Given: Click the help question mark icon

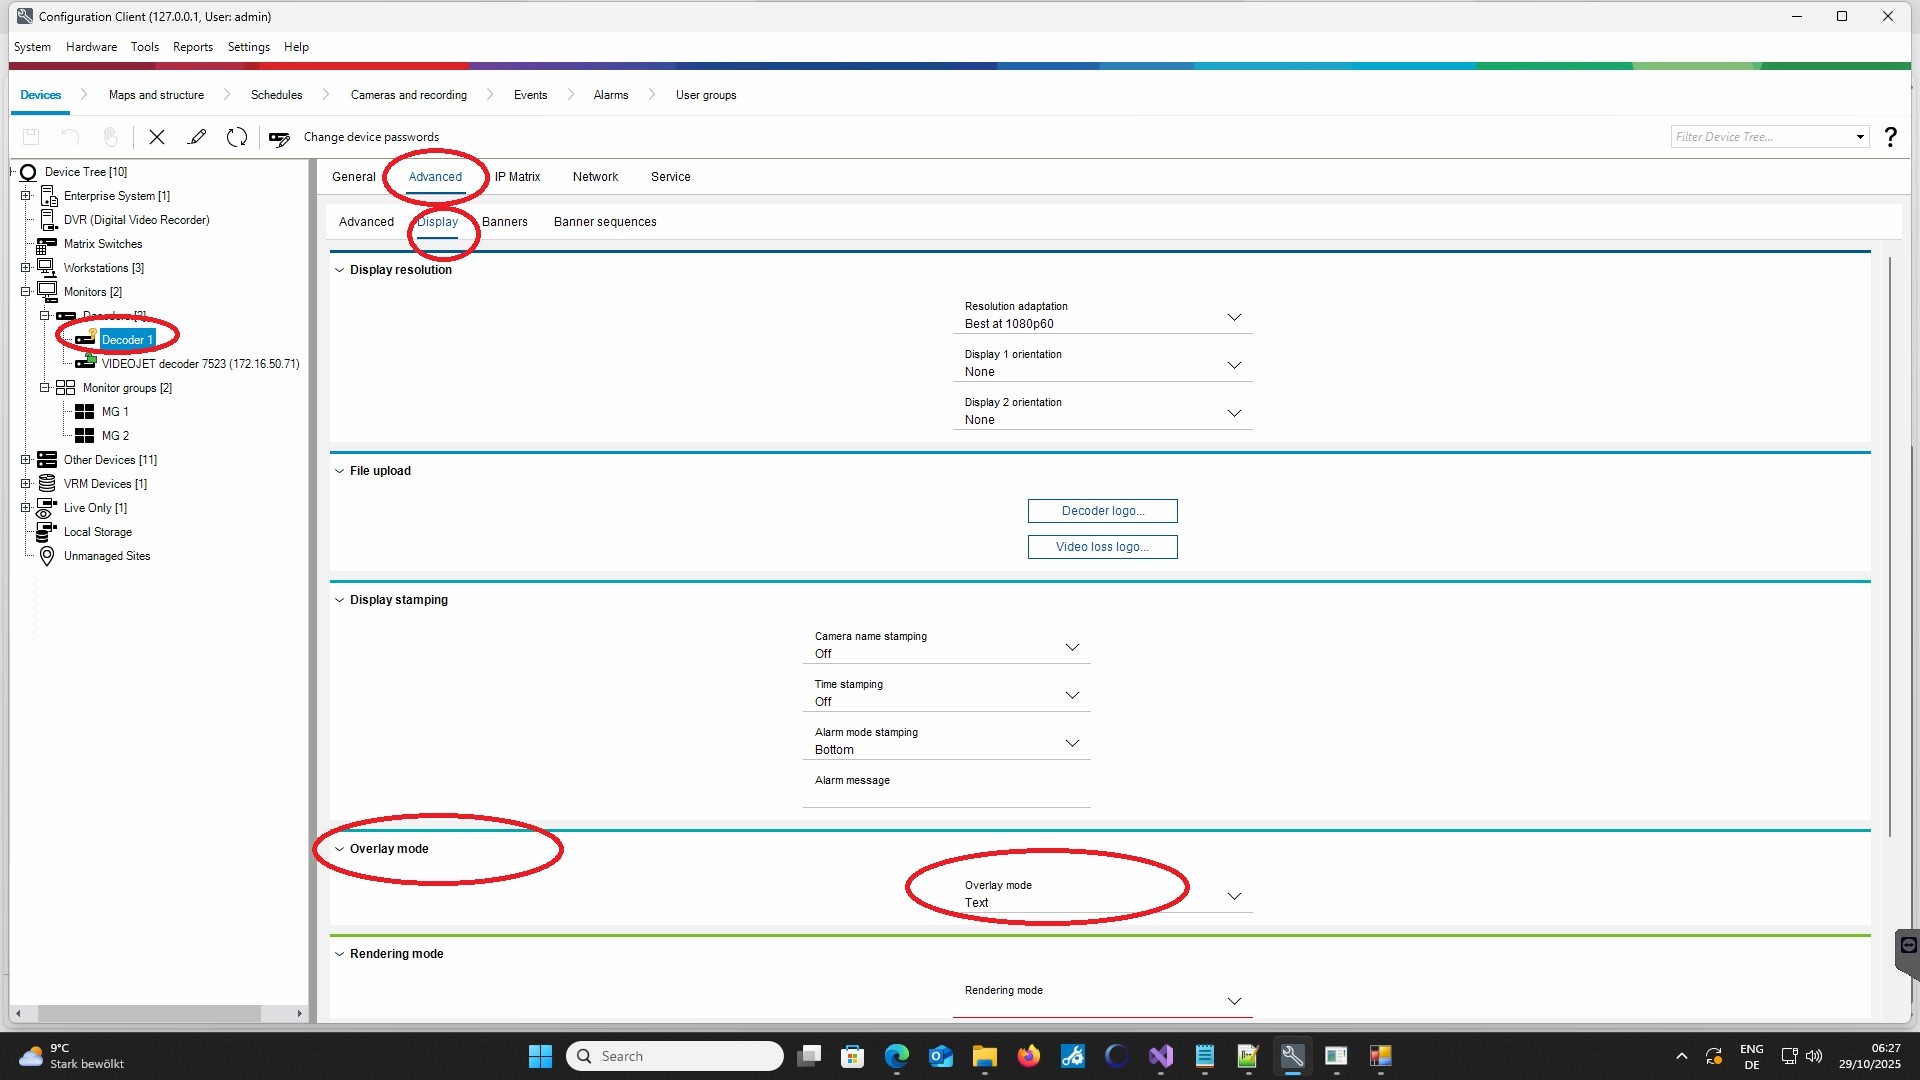Looking at the screenshot, I should pos(1890,137).
